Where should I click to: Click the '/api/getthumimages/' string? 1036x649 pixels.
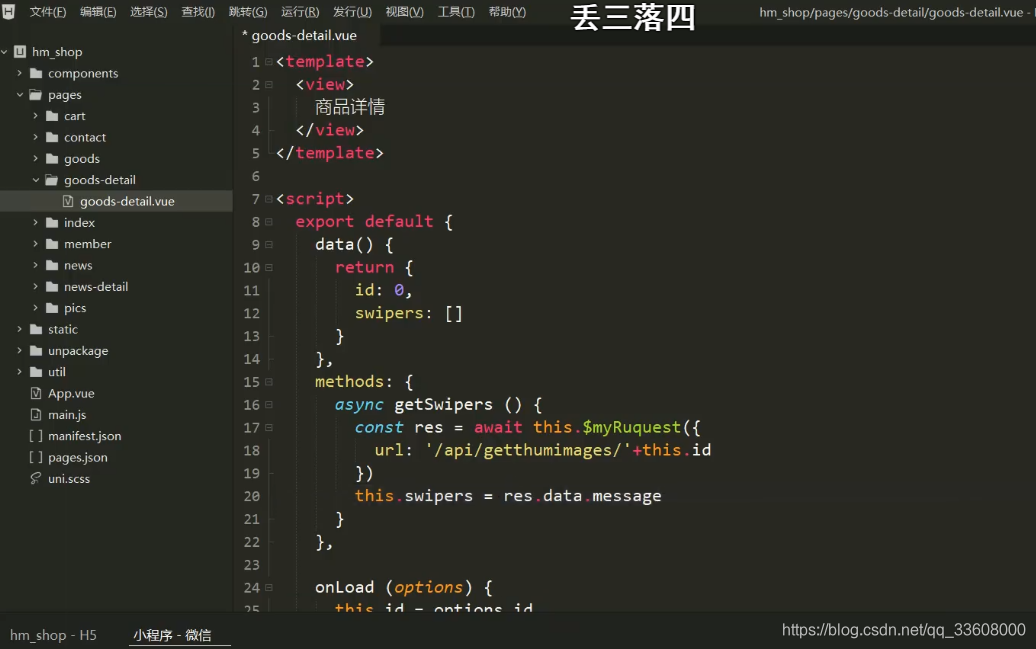pos(528,451)
